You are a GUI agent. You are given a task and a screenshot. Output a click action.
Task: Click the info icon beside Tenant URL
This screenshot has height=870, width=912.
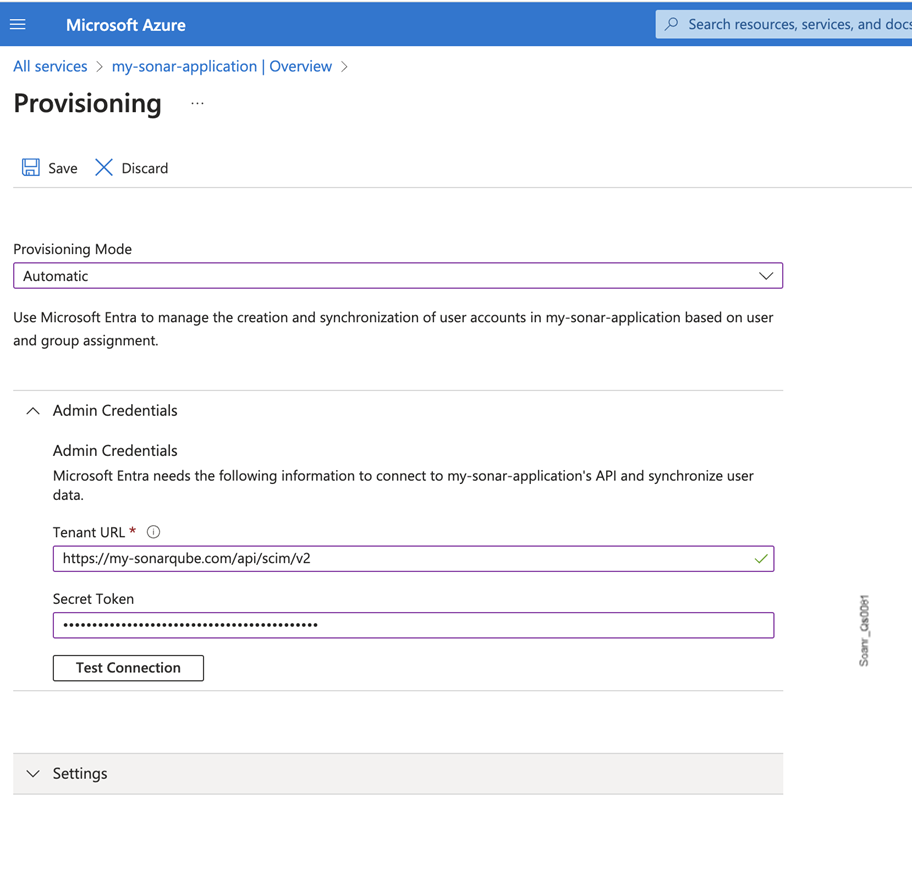(152, 531)
